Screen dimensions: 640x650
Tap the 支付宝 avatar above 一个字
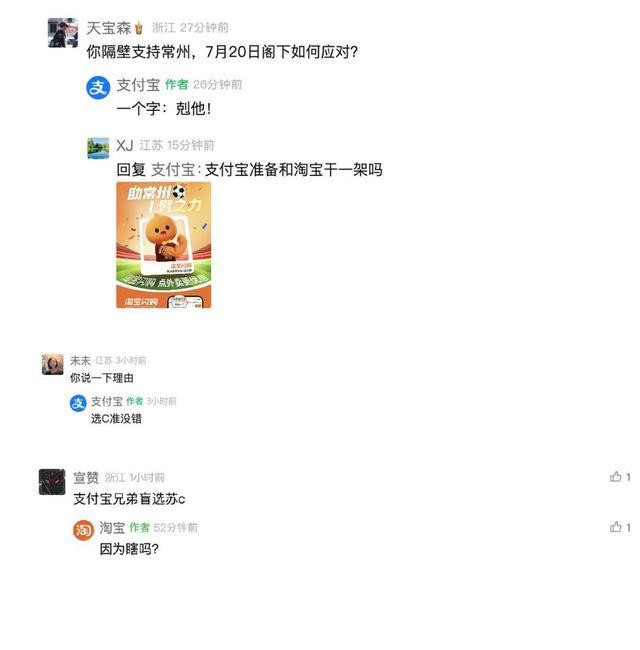[x=98, y=88]
